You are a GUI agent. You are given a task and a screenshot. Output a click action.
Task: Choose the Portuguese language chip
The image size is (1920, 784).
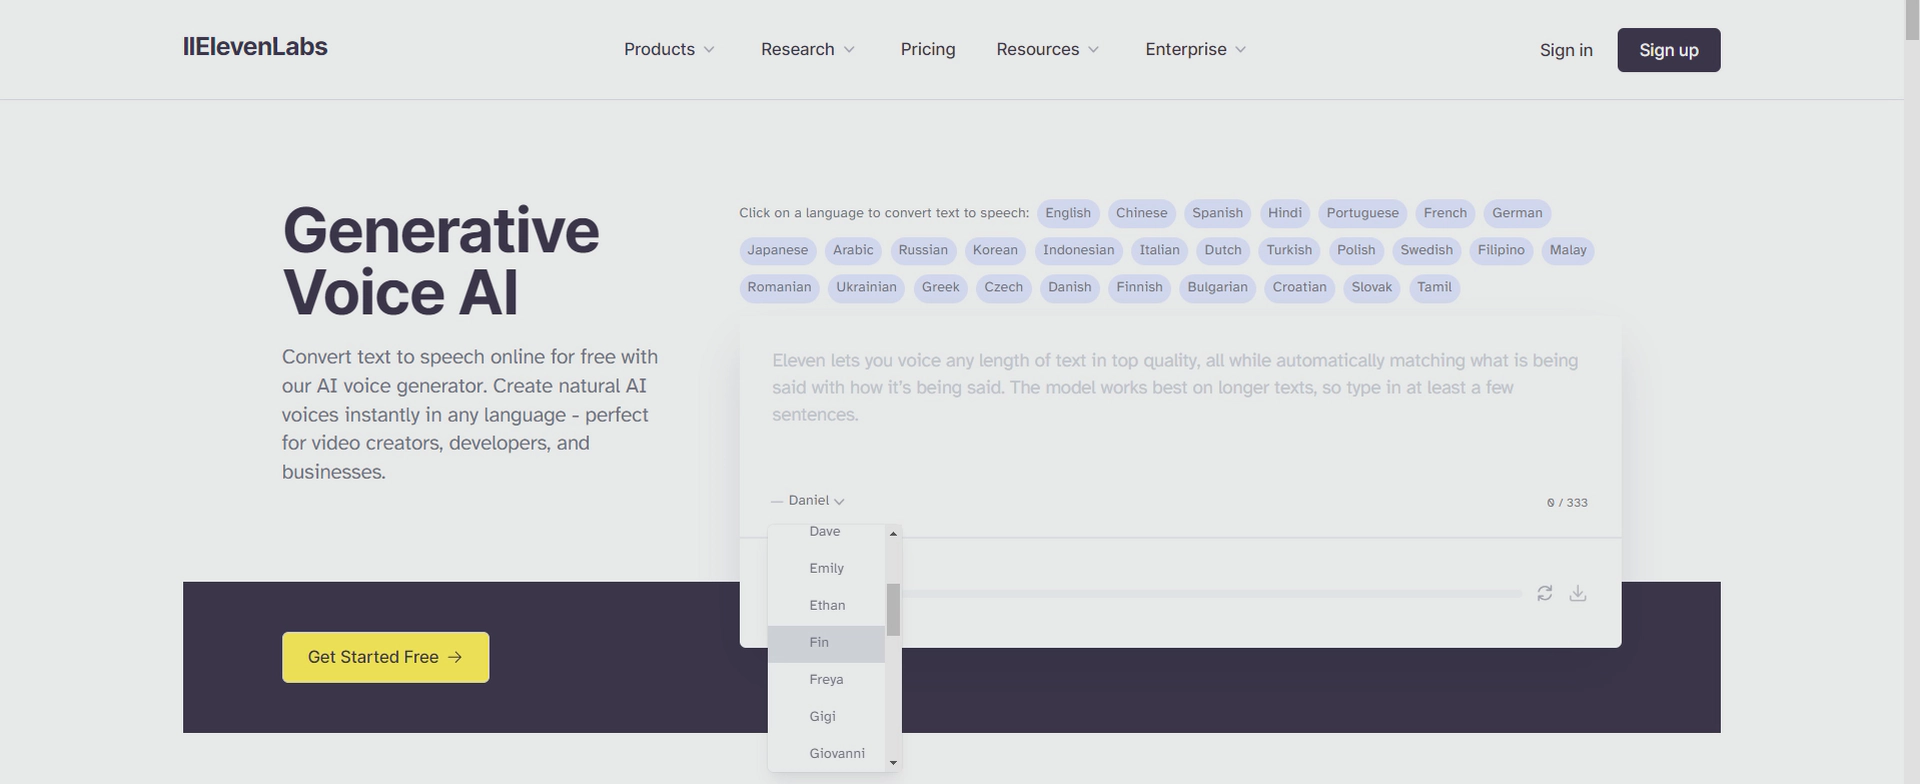1362,213
